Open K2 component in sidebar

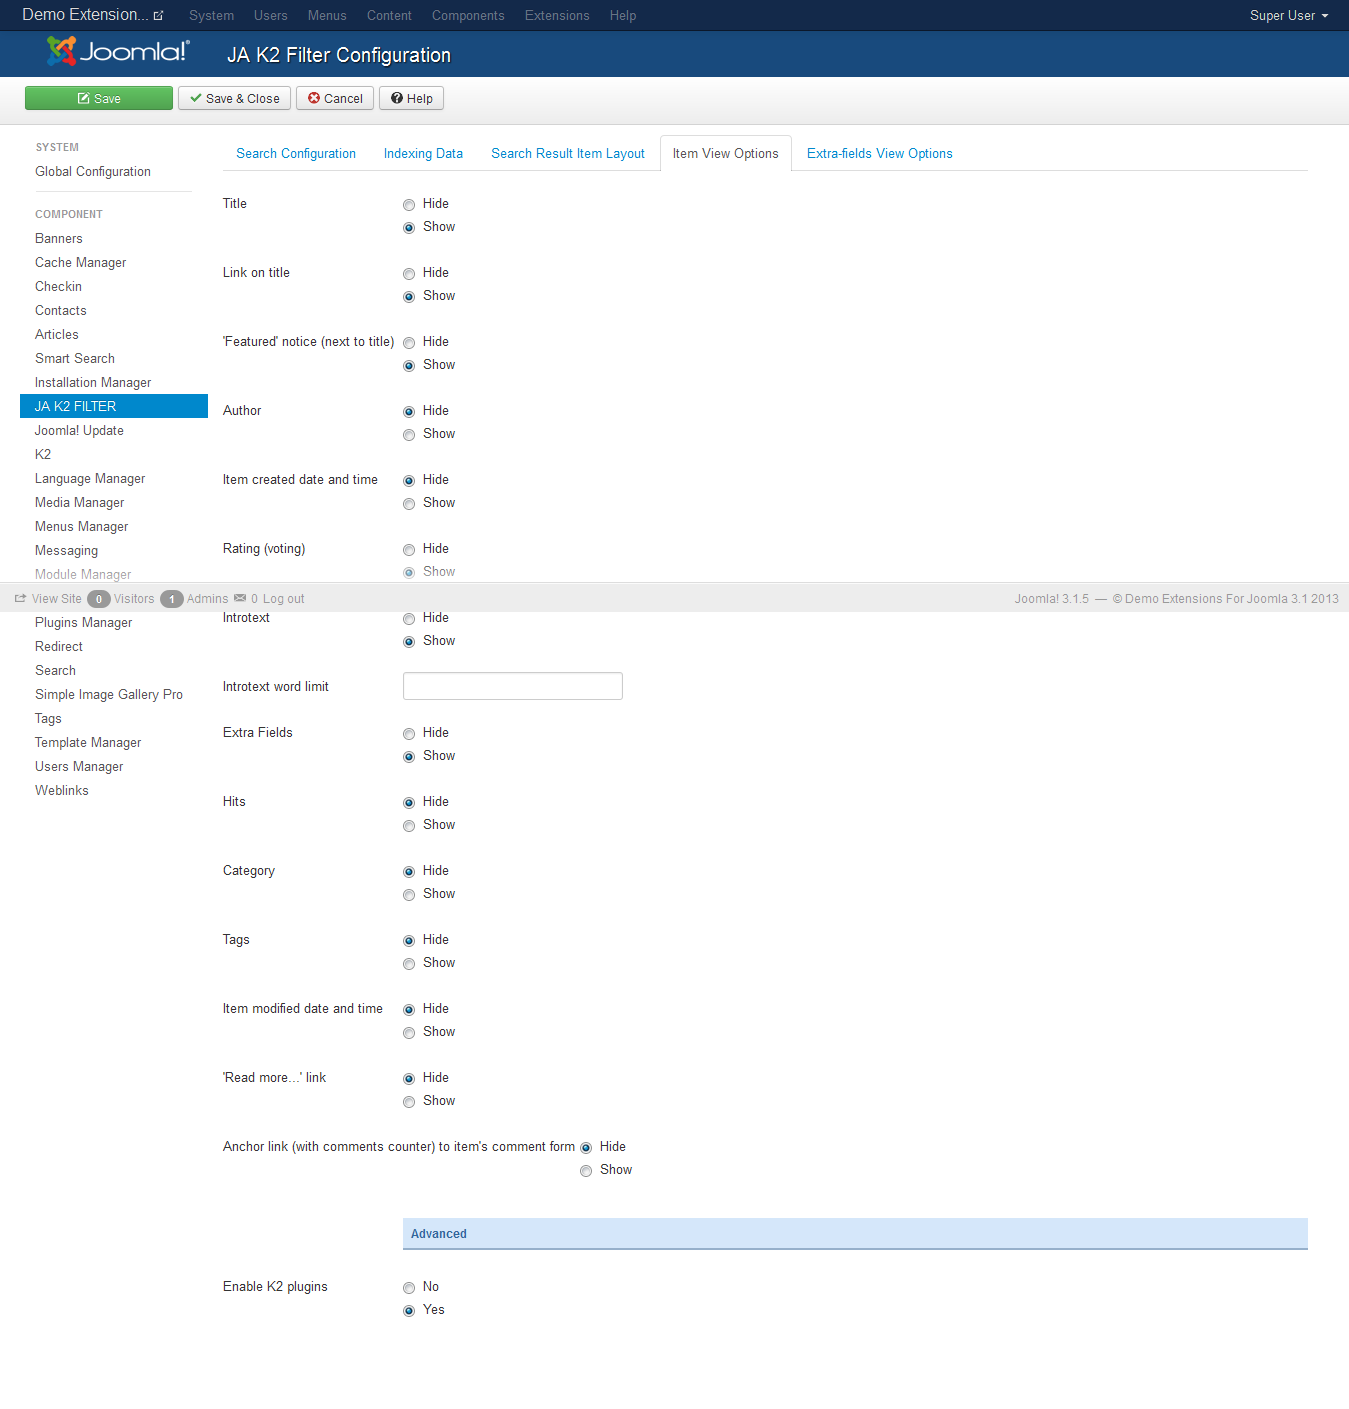click(43, 455)
